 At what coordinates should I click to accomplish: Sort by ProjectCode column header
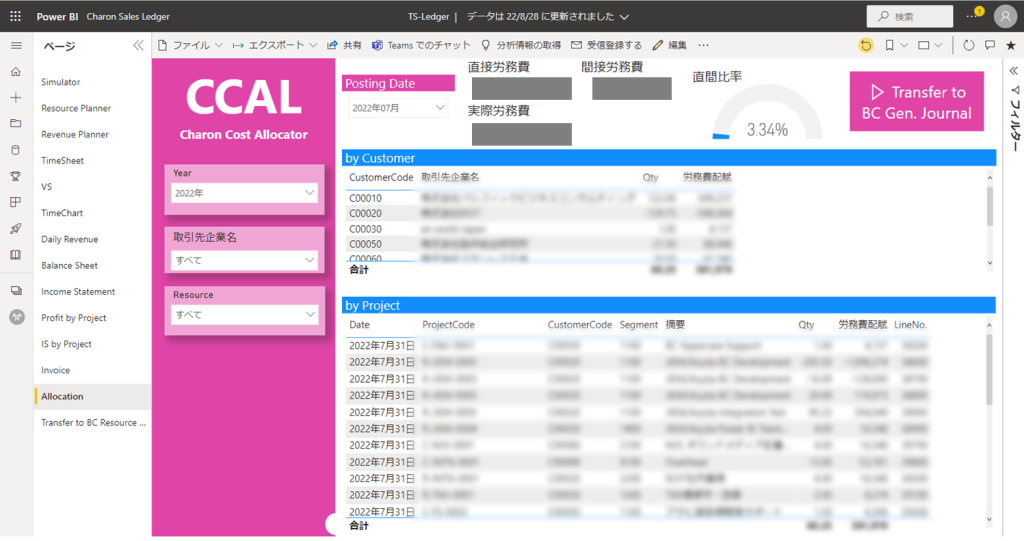[448, 325]
